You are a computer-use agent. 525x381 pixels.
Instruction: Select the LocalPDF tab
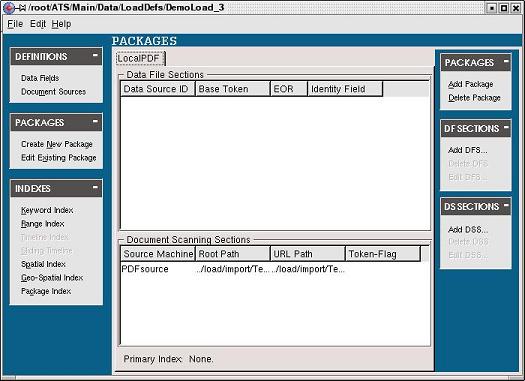[x=140, y=59]
